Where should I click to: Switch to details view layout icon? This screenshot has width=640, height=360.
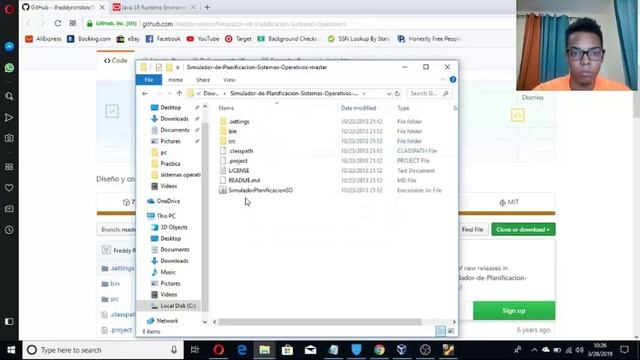coord(440,331)
